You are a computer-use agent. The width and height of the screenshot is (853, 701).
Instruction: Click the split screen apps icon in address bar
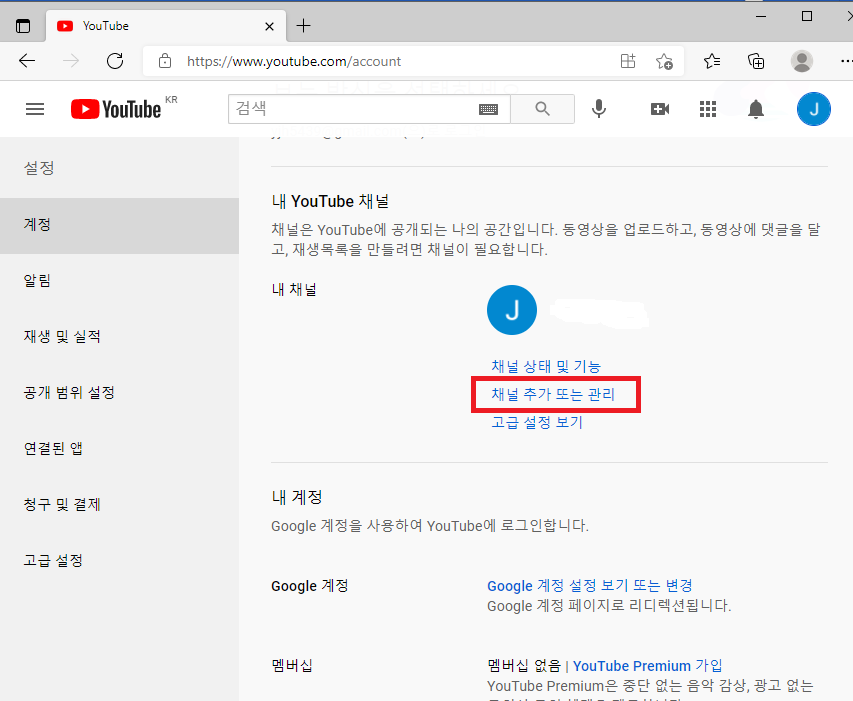pyautogui.click(x=628, y=61)
